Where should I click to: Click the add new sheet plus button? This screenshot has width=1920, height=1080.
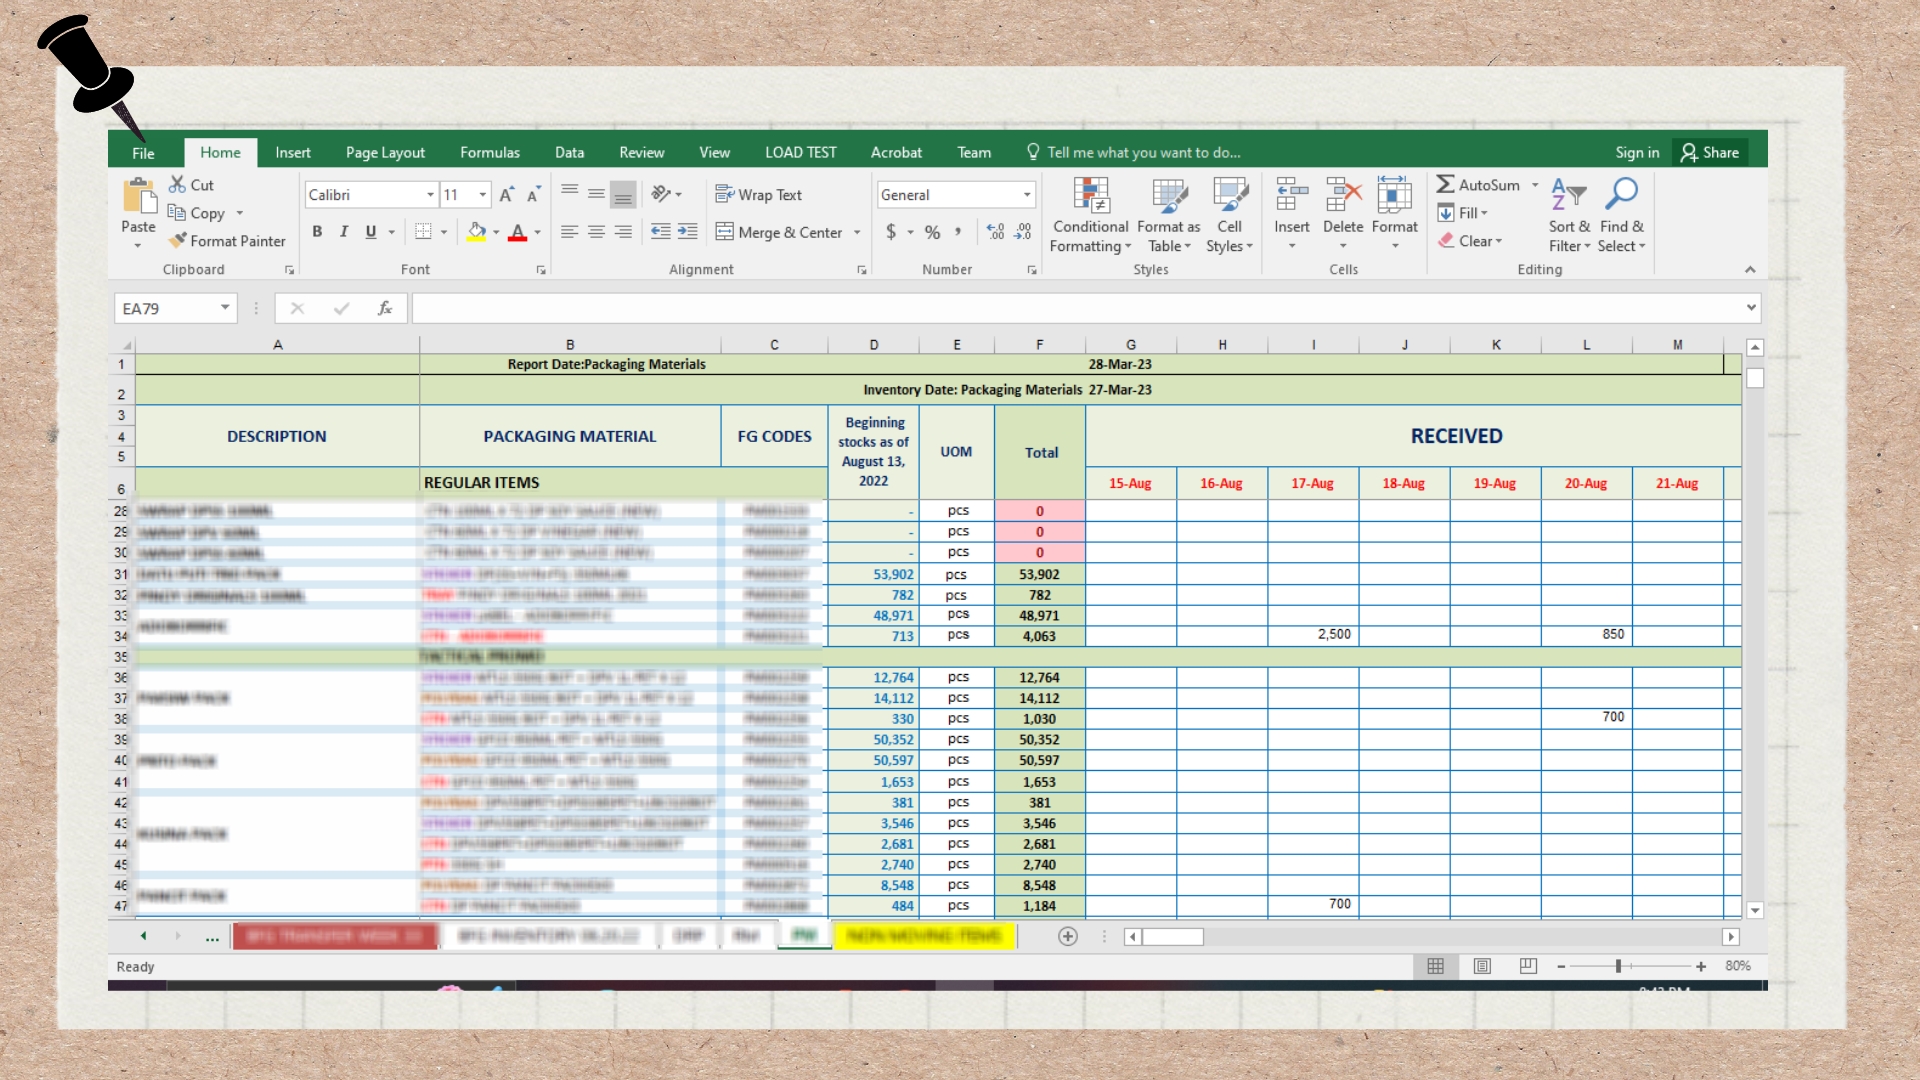[1068, 937]
